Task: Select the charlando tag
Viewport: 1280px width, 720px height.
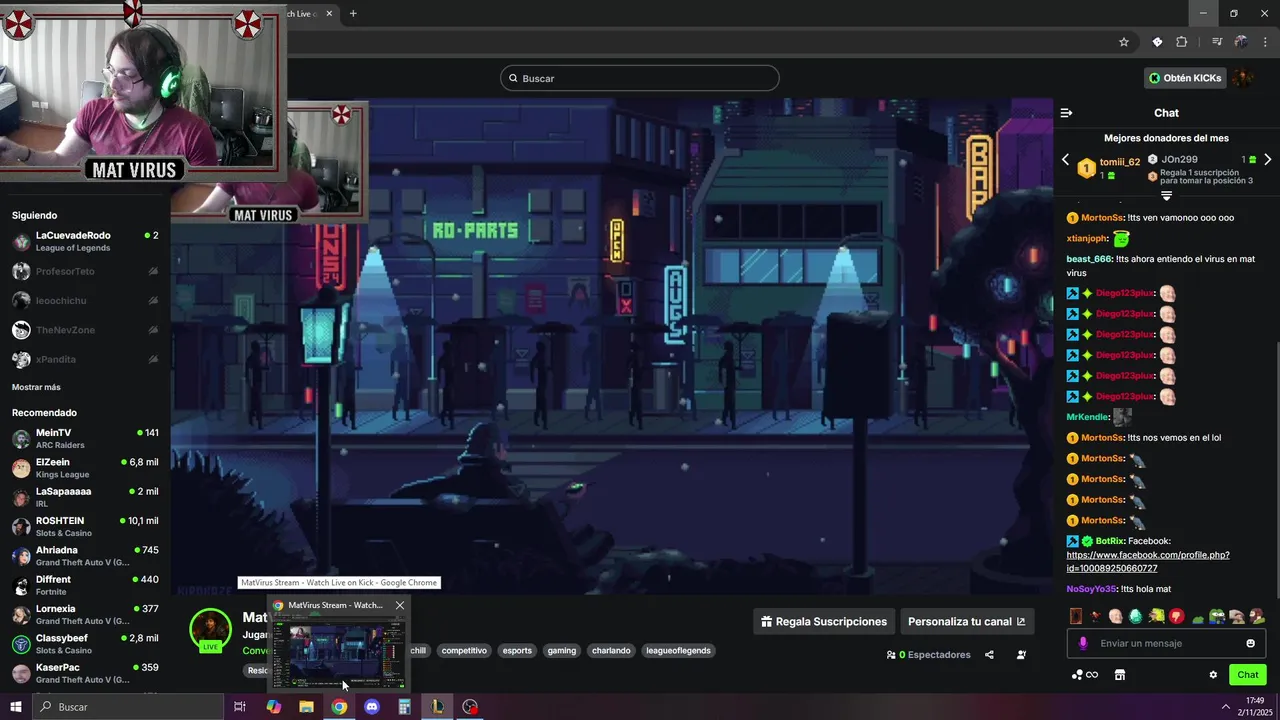Action: 611,650
